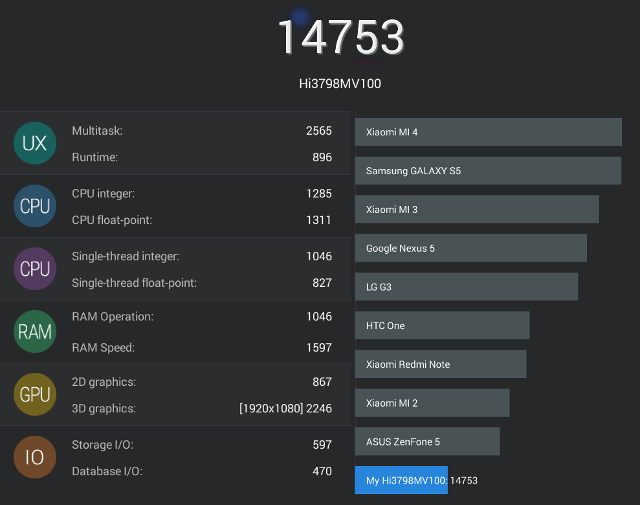Click the 14753 value beside the blue bar
This screenshot has height=505, width=640.
click(x=464, y=481)
